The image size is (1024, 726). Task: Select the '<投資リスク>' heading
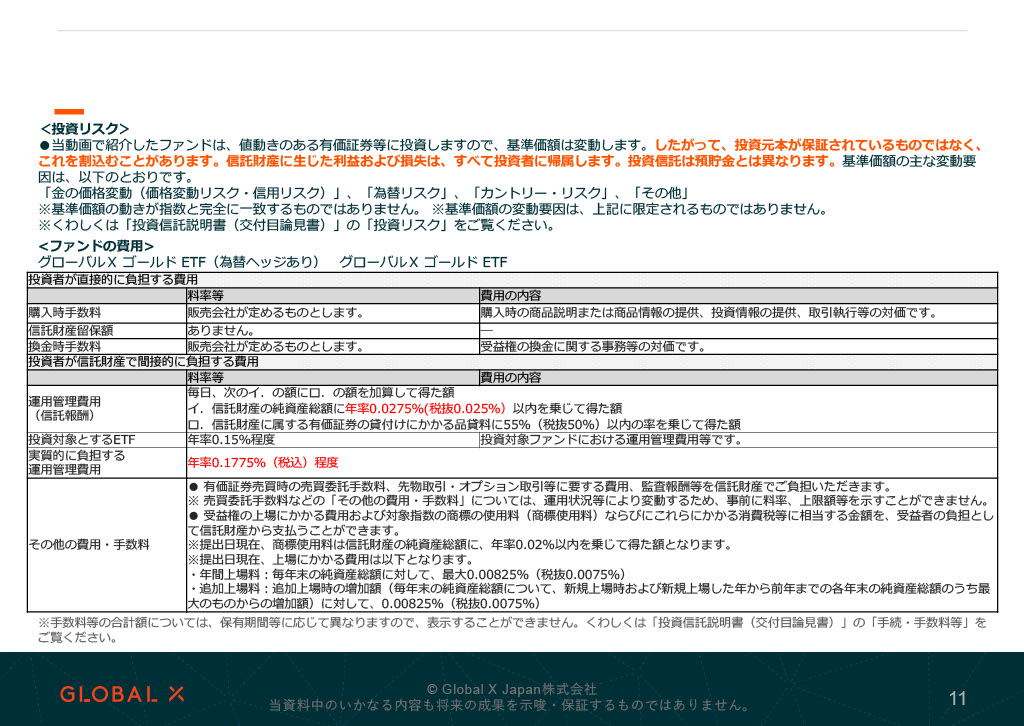tap(84, 129)
